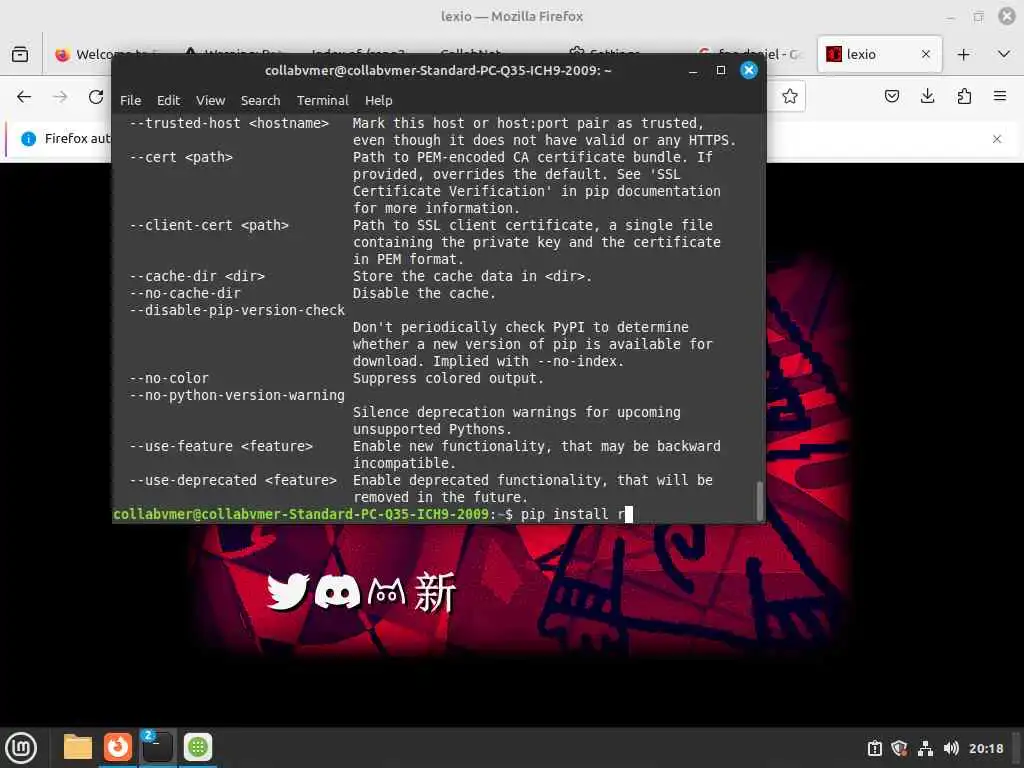Open the Linux Mint start menu
Viewport: 1024px width, 768px height.
[x=21, y=748]
